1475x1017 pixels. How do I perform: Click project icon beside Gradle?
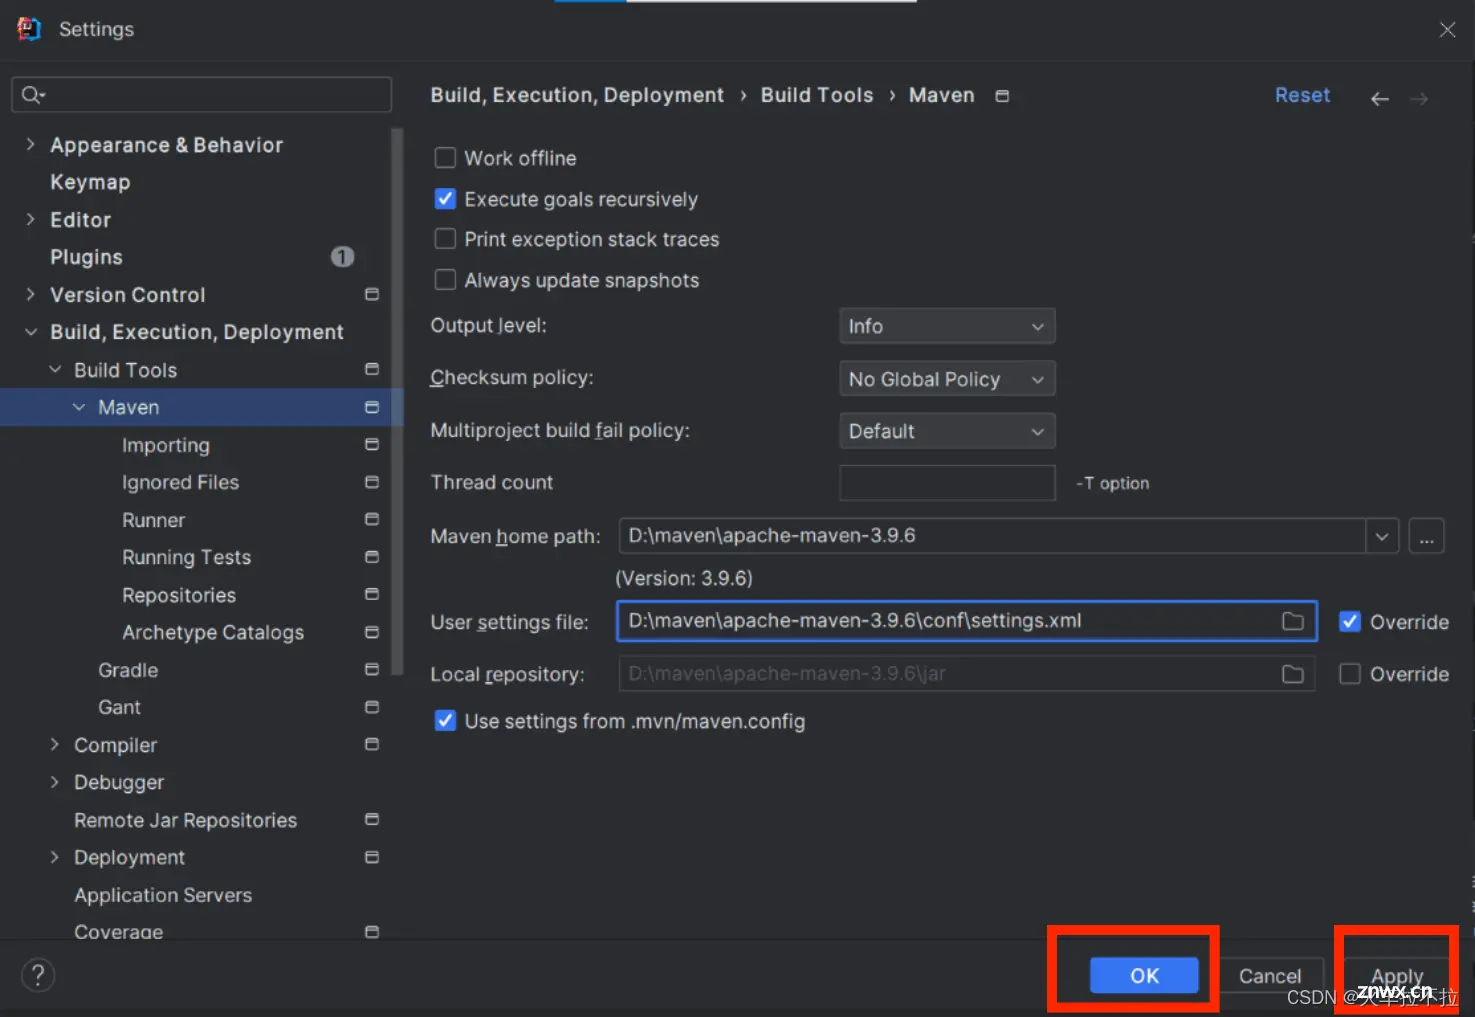pyautogui.click(x=372, y=669)
